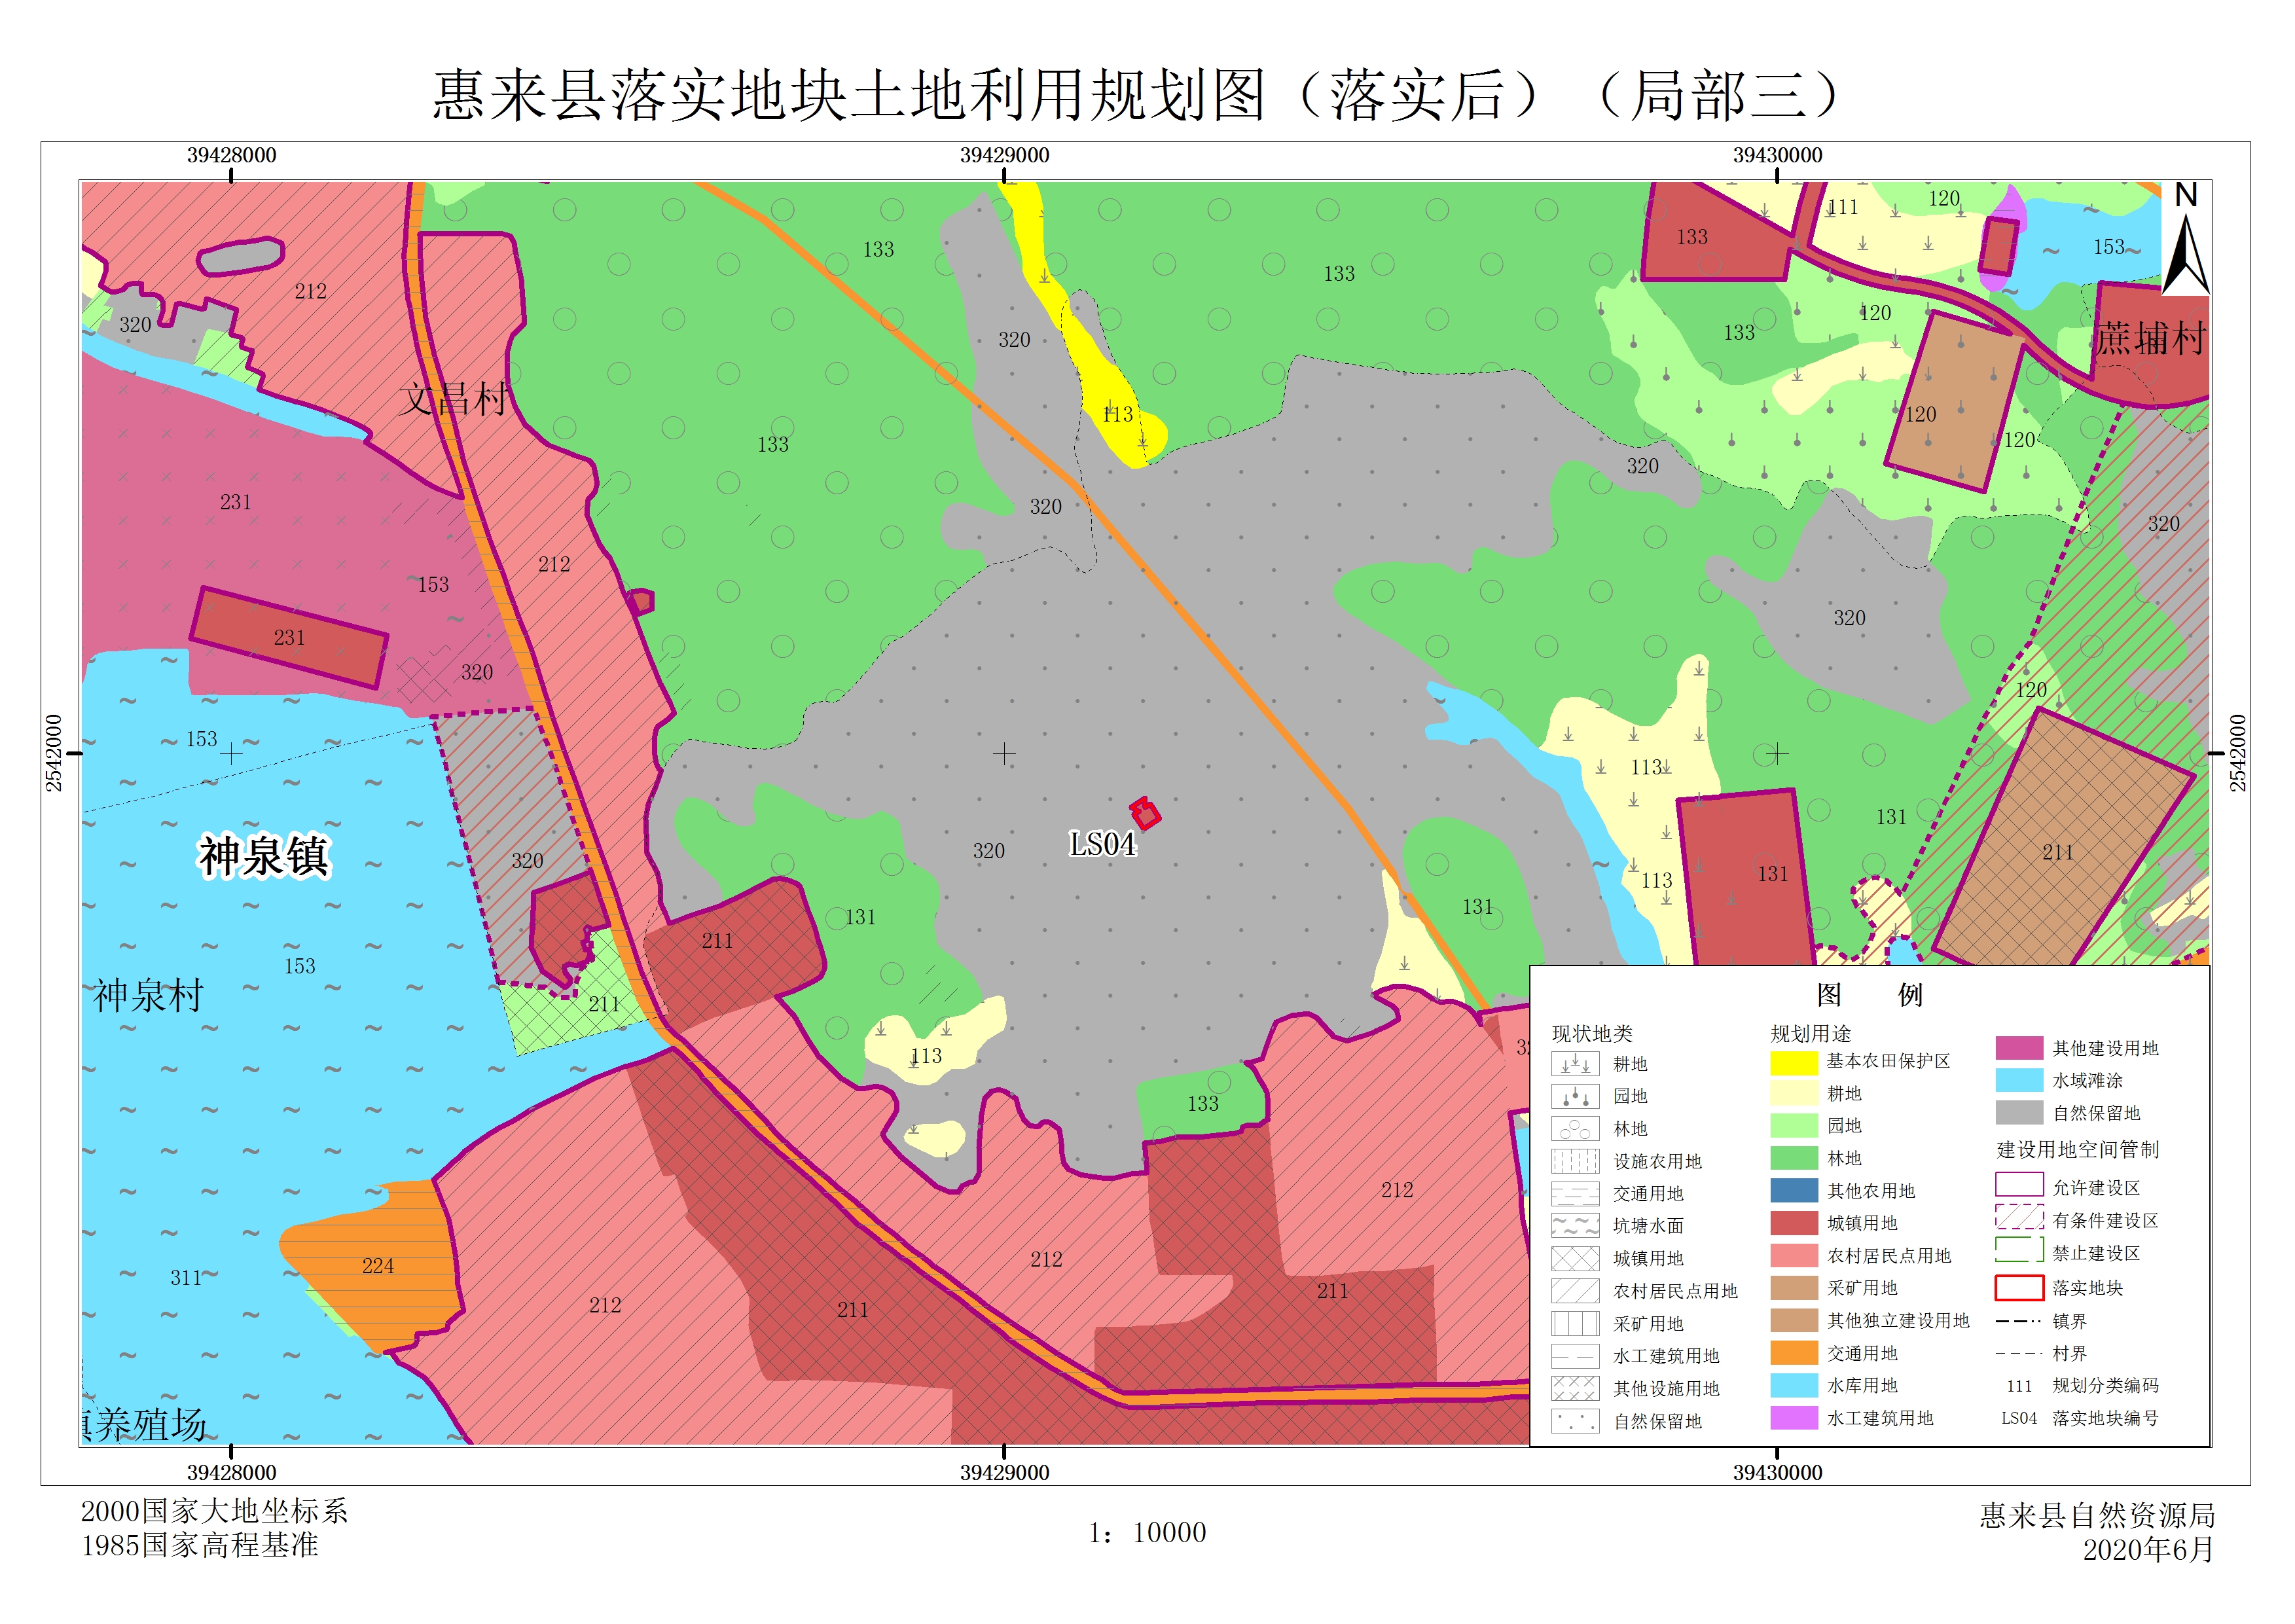The height and width of the screenshot is (1624, 2295).
Task: Click the 坑塘水面 wave pattern symbol
Action: point(1574,1226)
